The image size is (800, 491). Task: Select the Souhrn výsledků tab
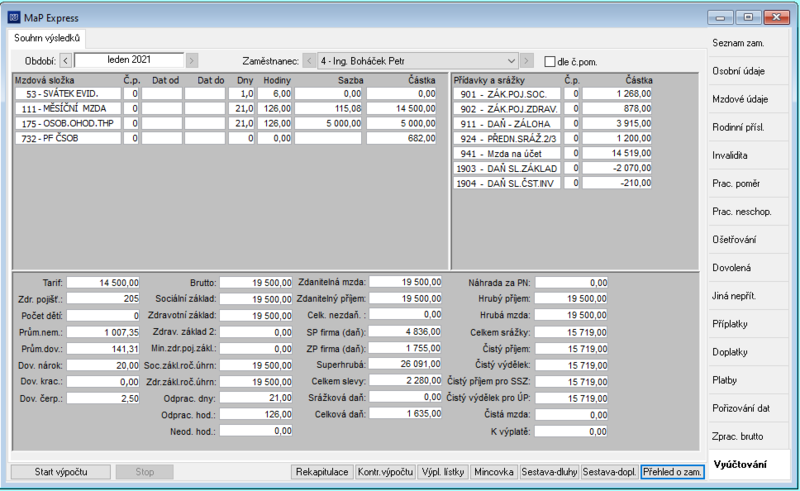point(47,38)
